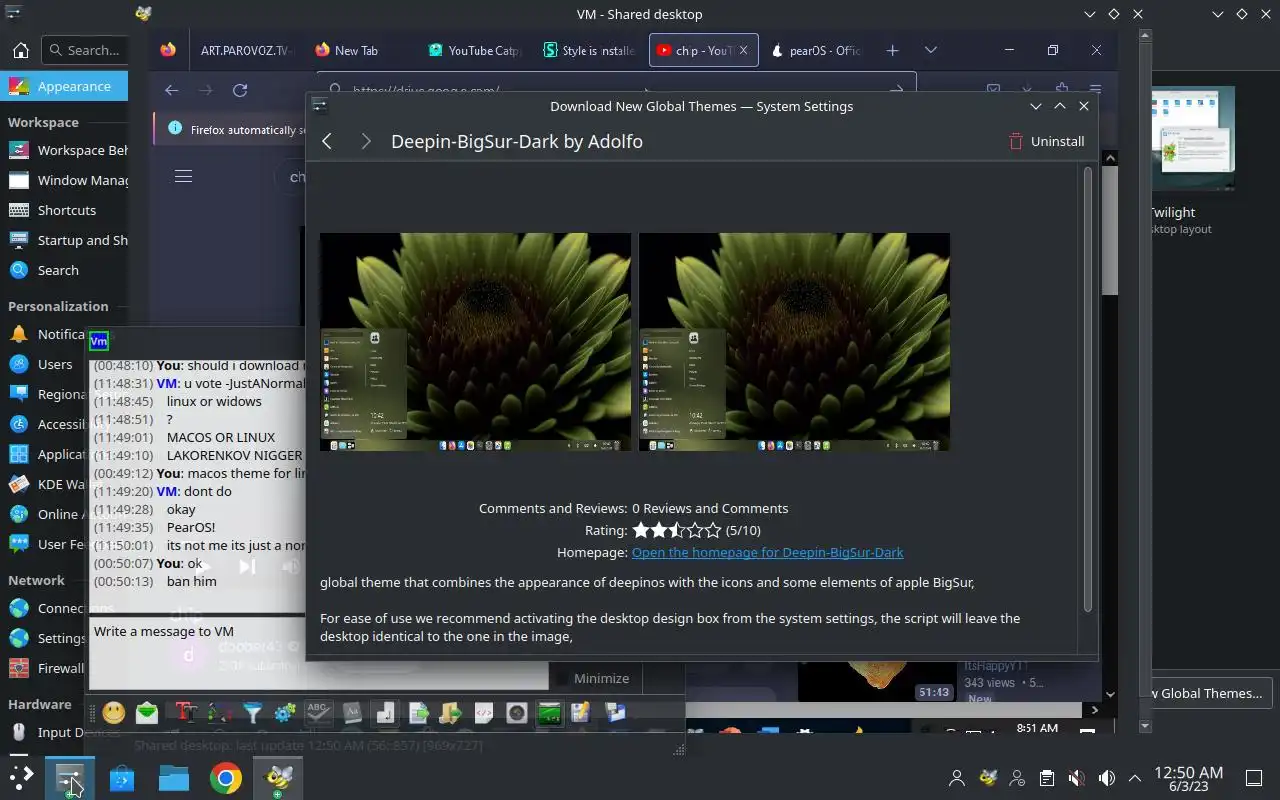The width and height of the screenshot is (1280, 800).
Task: Click the green chalkboard icon in chat toolbar
Action: coord(549,713)
